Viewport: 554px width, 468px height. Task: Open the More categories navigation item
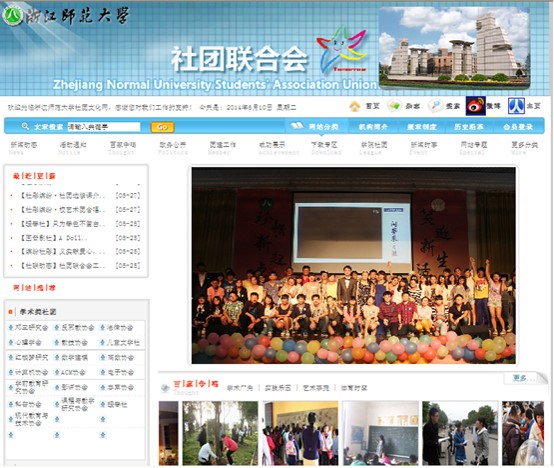tap(524, 148)
